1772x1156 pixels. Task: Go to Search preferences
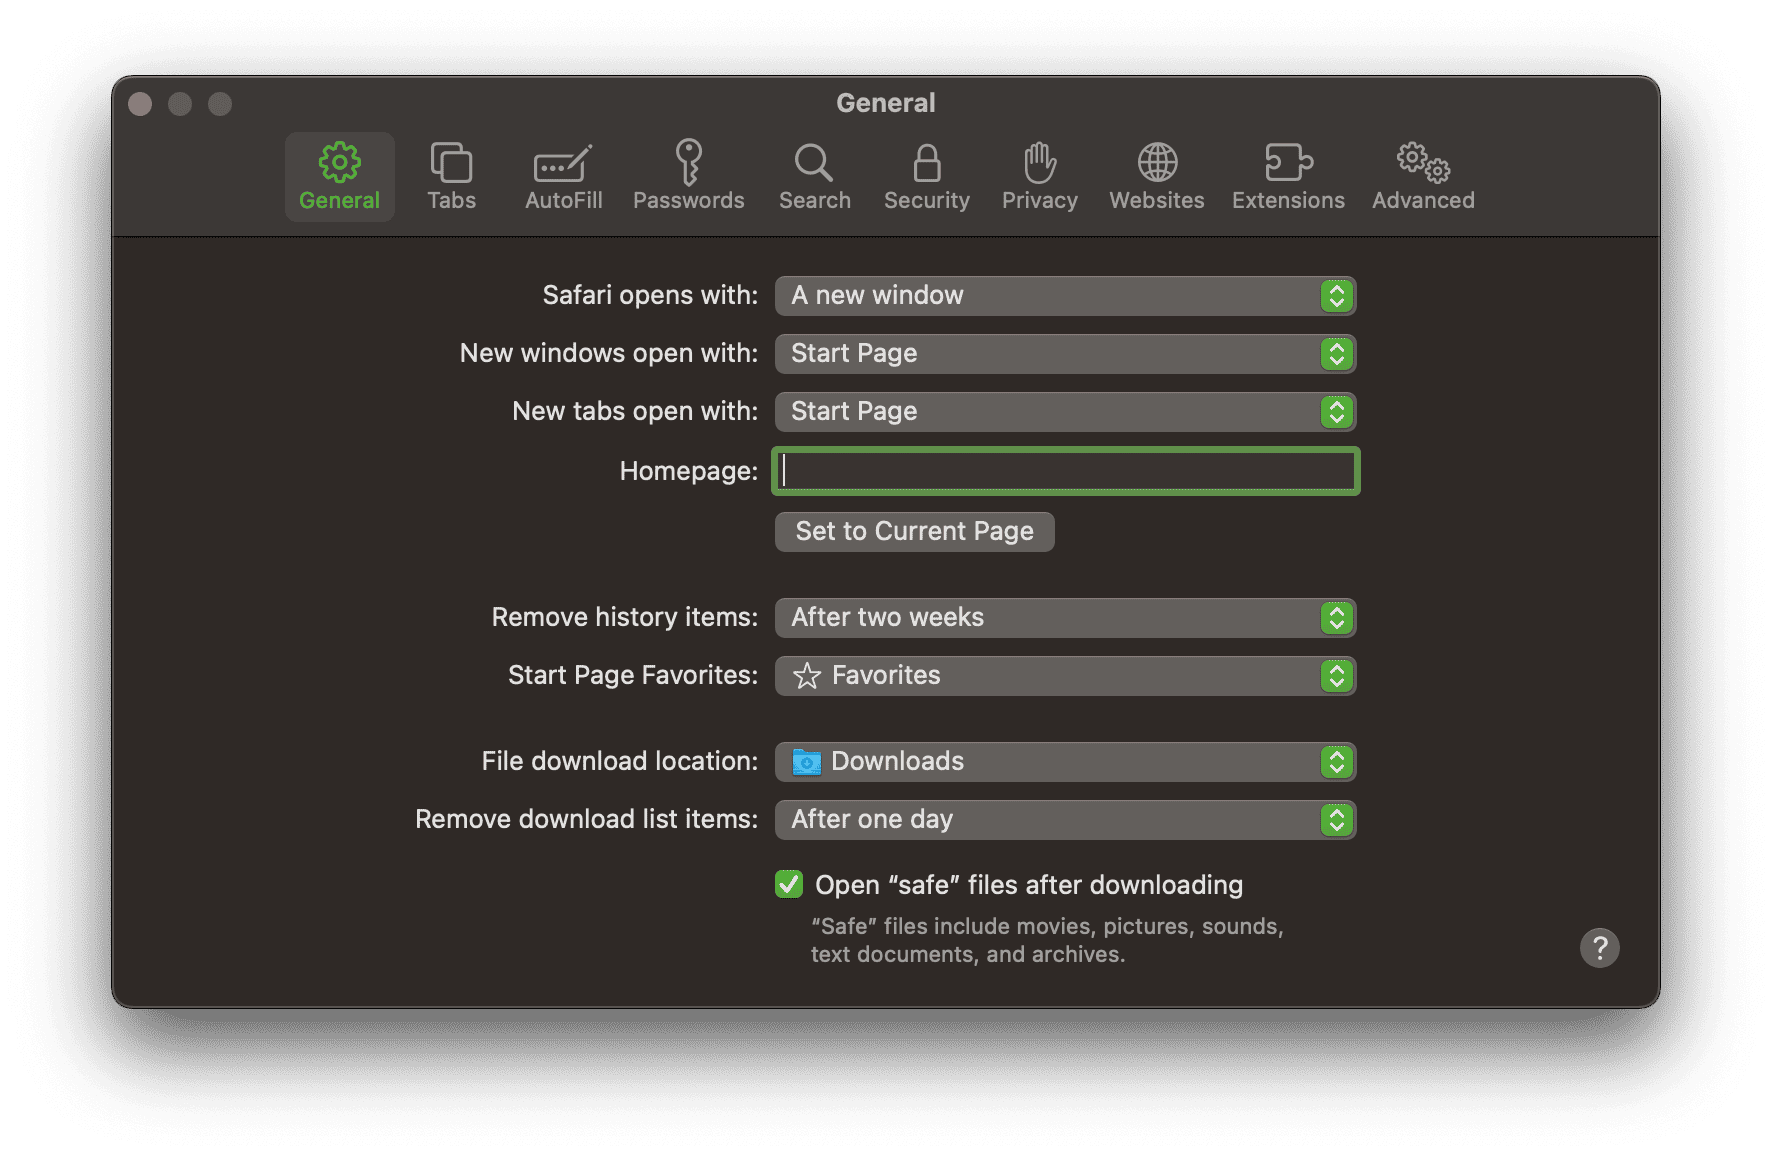[x=814, y=176]
